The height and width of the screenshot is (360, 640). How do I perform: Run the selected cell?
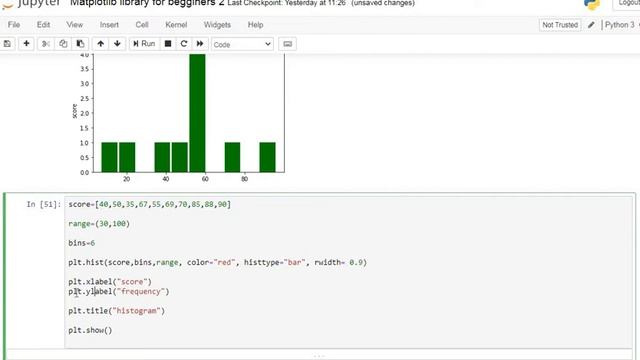[144, 44]
